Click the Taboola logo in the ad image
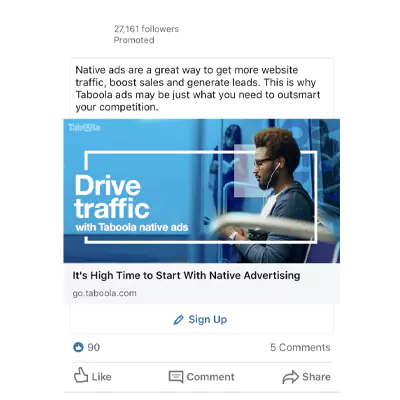 (x=84, y=128)
